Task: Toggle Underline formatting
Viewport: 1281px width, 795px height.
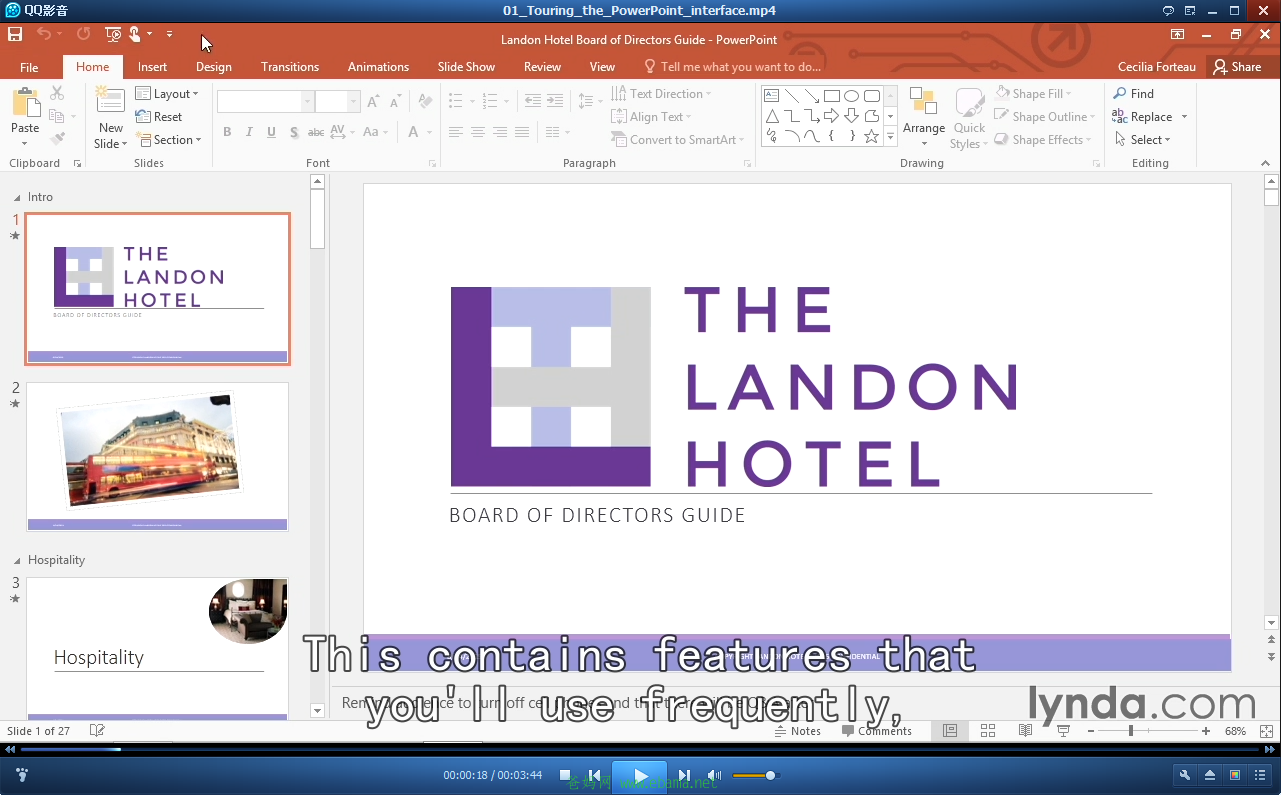Action: click(271, 132)
